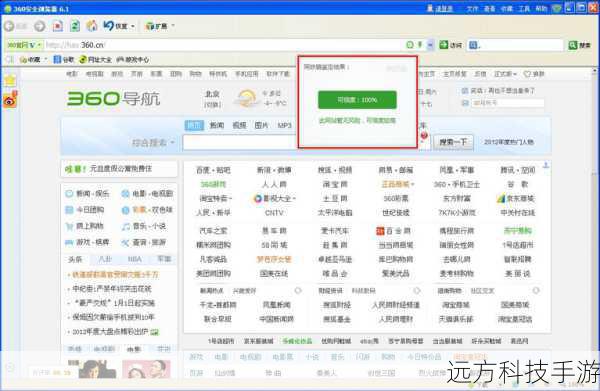600x391 pixels.
Task: Select the 图片 search tab
Action: [261, 125]
